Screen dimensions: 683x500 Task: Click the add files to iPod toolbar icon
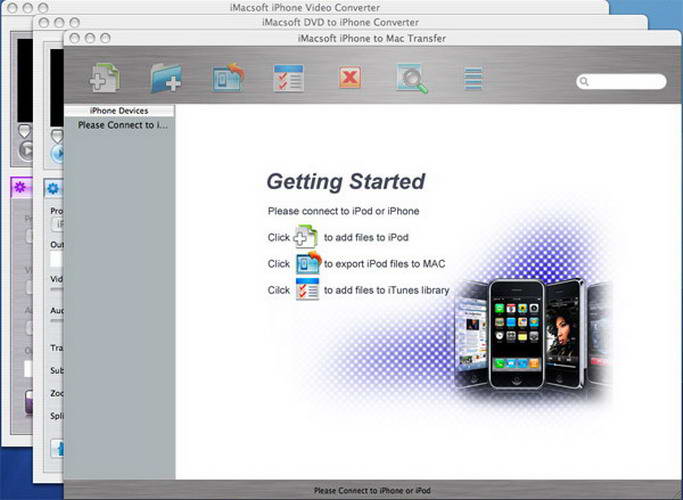coord(105,78)
